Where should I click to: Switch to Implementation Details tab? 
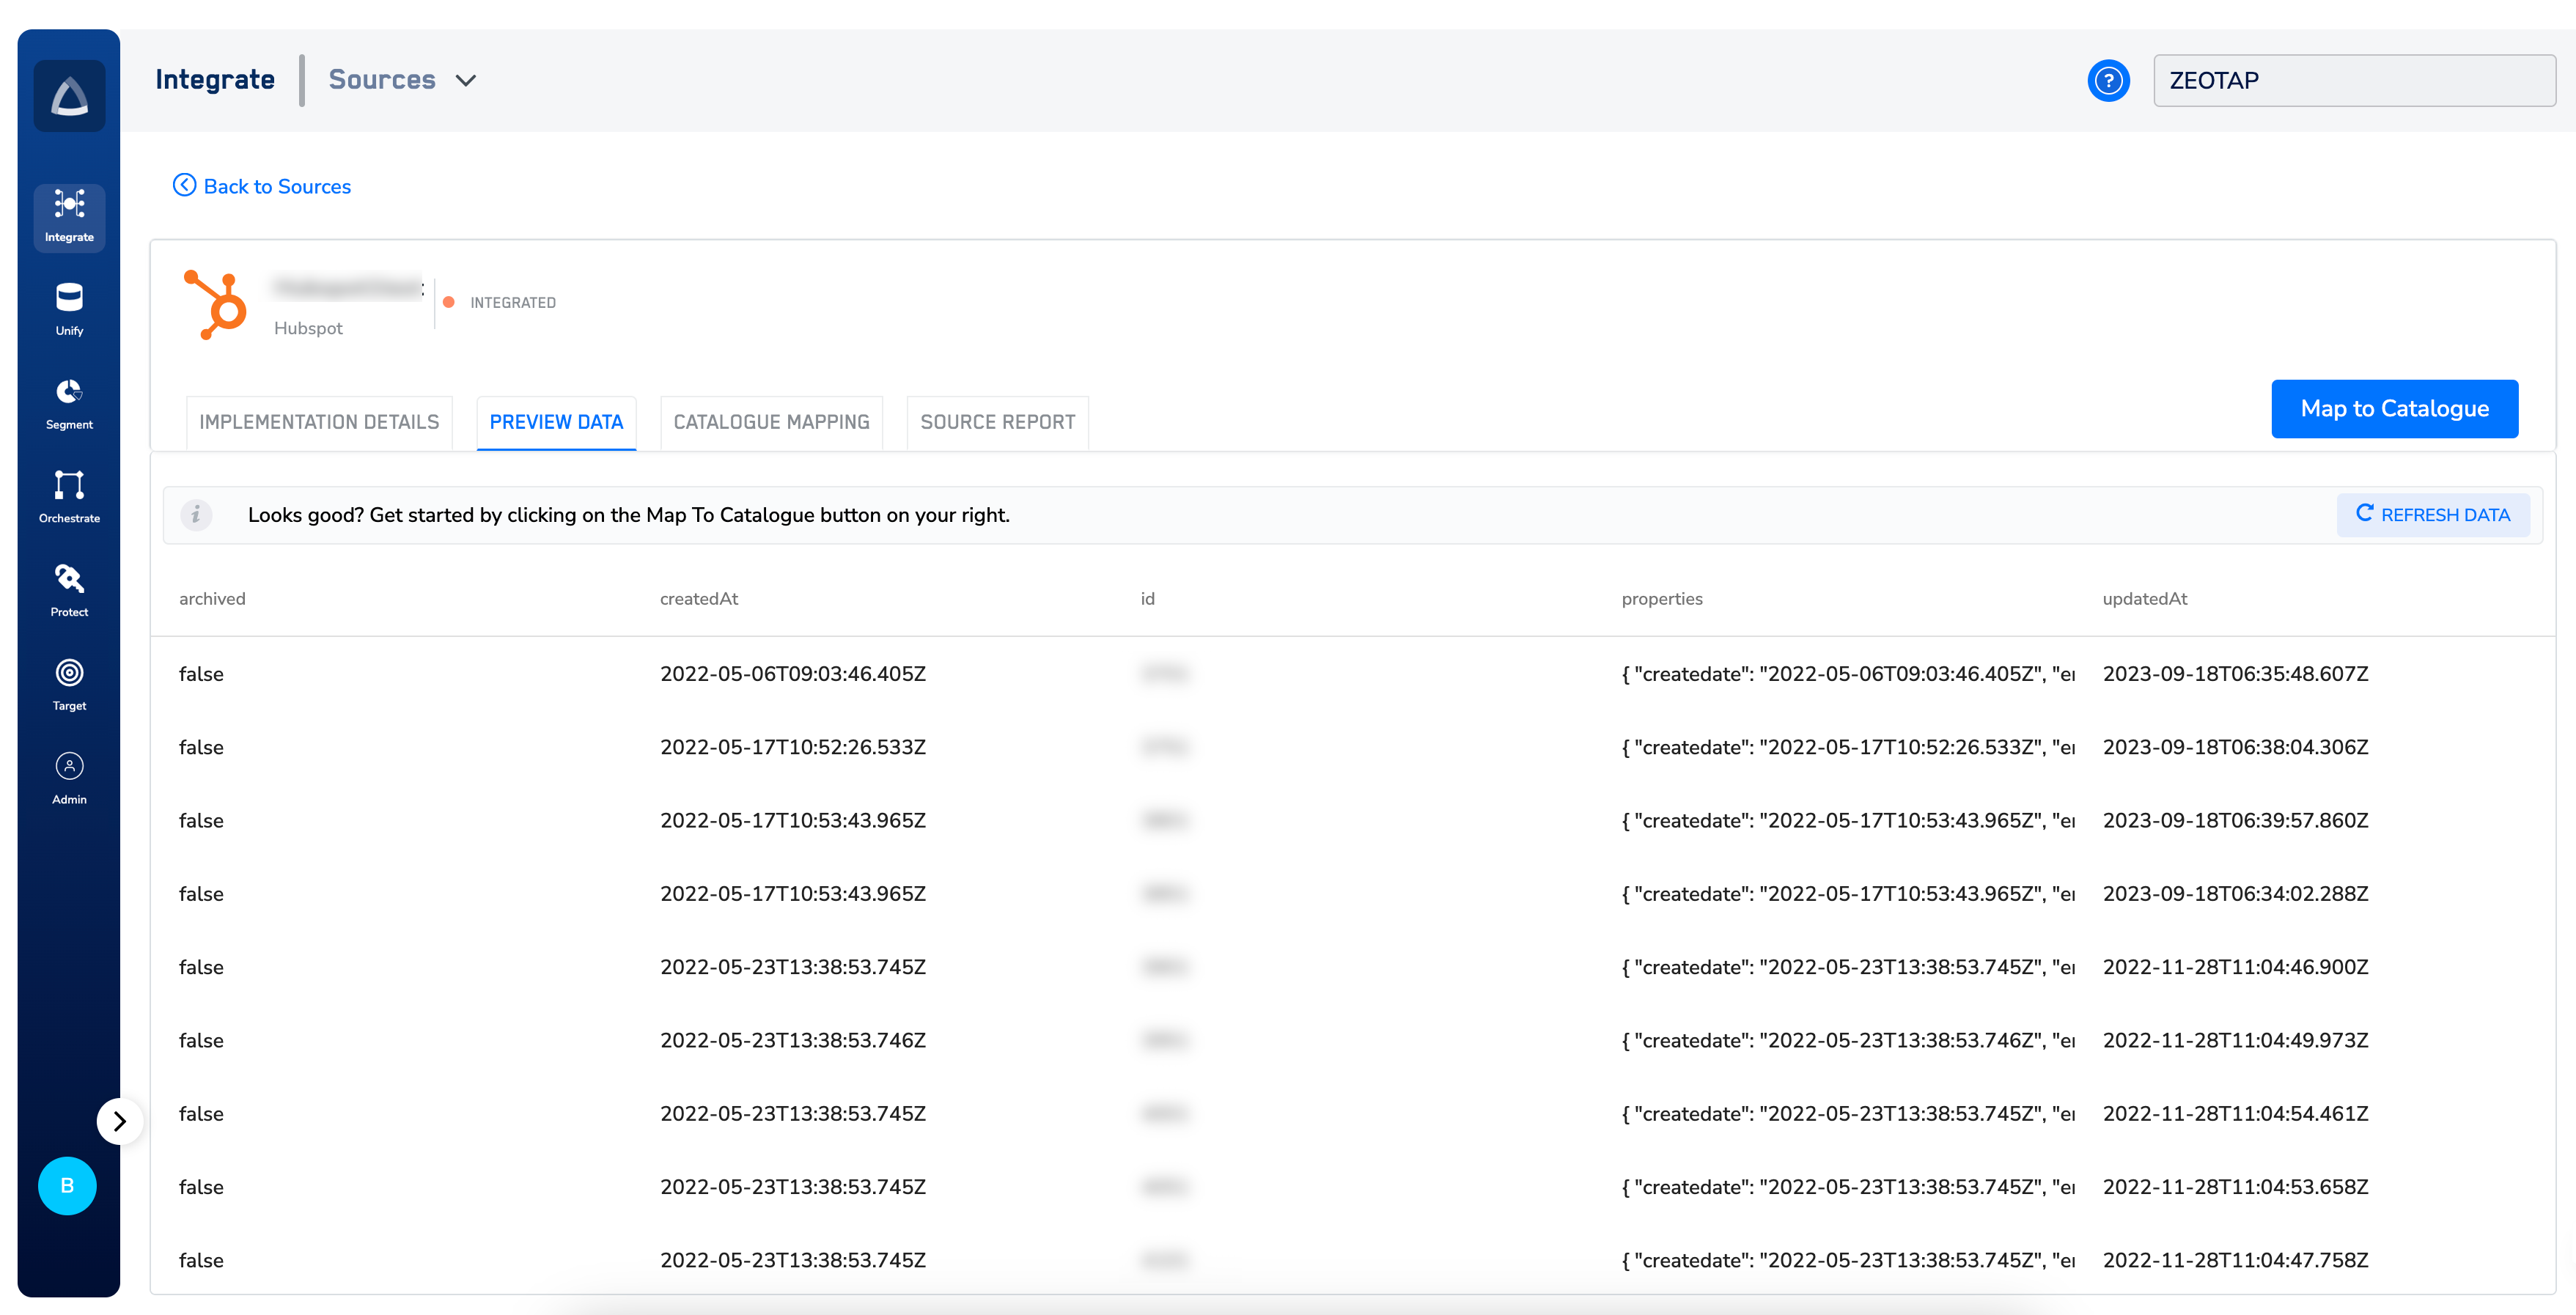point(319,422)
